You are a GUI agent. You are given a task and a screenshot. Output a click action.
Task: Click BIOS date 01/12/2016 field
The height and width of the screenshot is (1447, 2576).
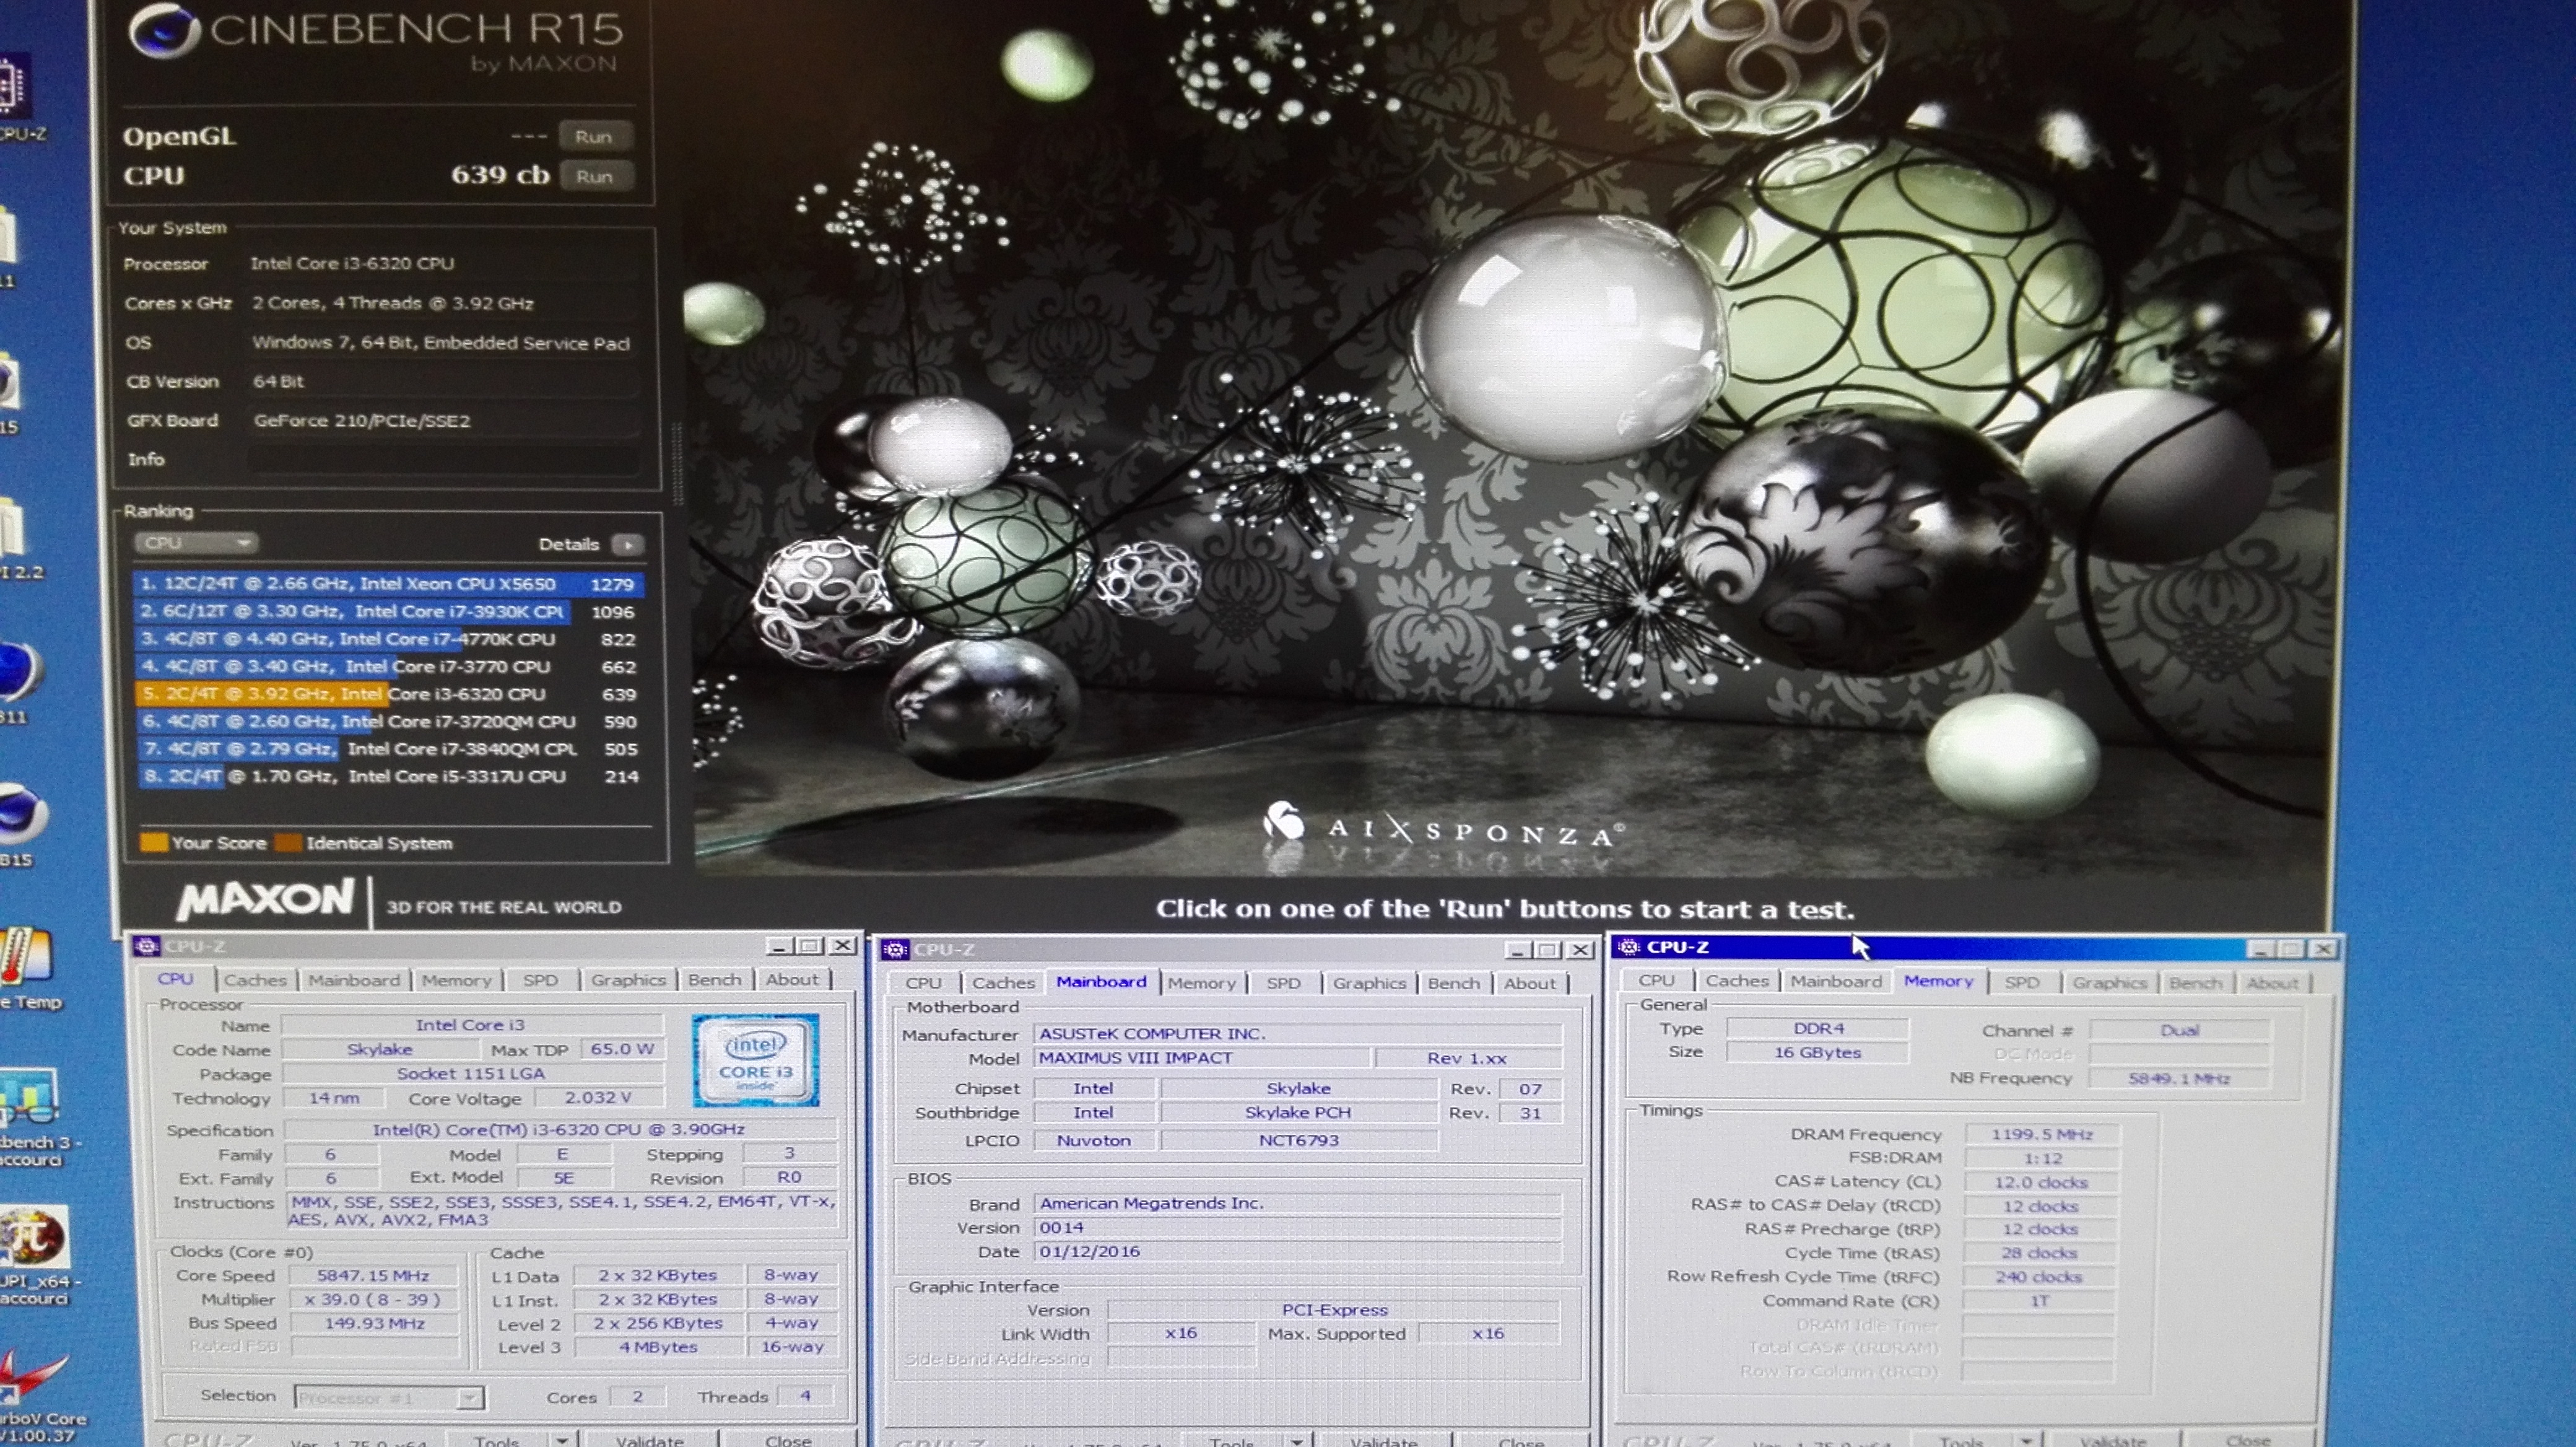click(1297, 1252)
